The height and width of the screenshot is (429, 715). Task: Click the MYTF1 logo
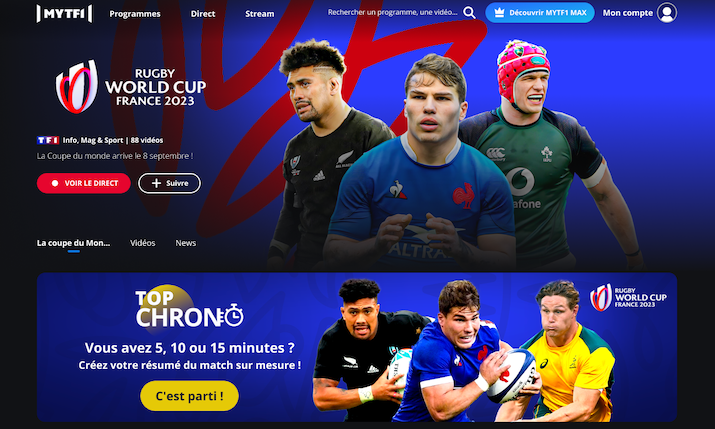point(64,14)
